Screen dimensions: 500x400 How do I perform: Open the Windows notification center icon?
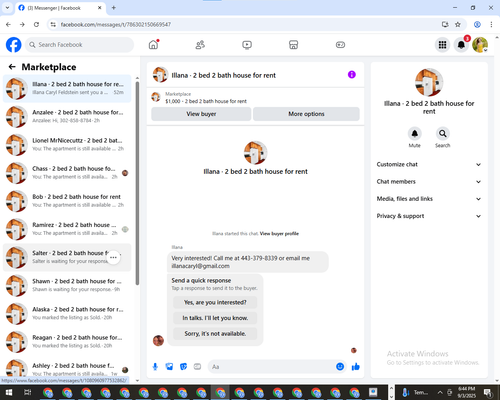coord(488,392)
